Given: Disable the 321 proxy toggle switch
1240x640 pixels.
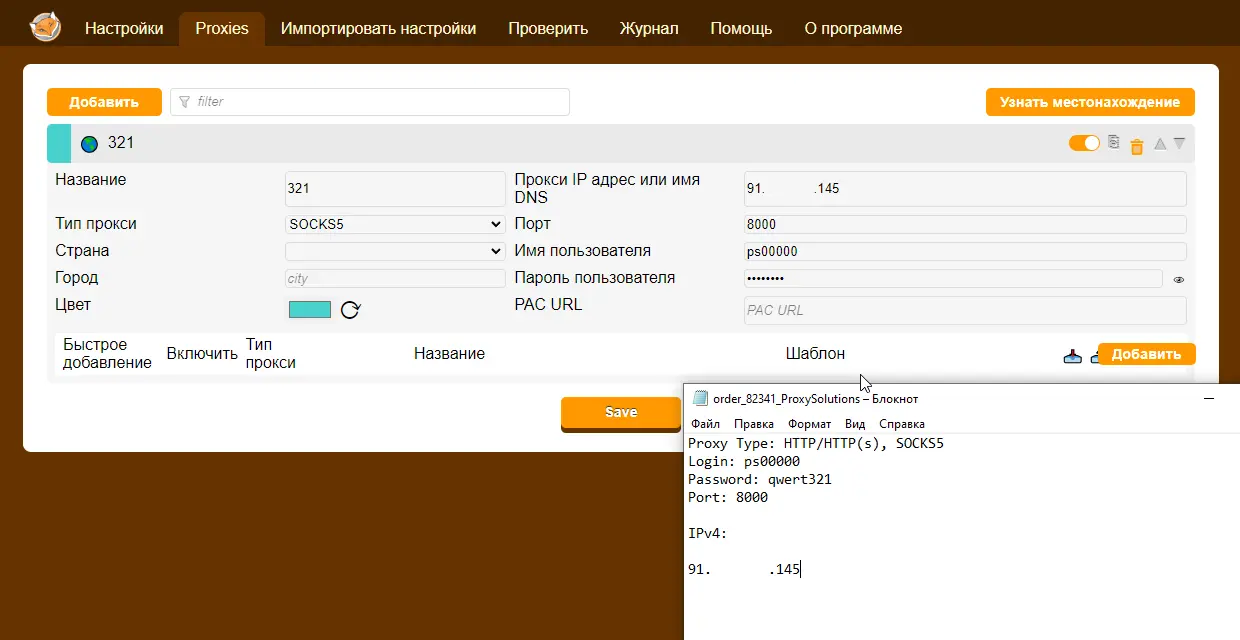Looking at the screenshot, I should pyautogui.click(x=1084, y=142).
